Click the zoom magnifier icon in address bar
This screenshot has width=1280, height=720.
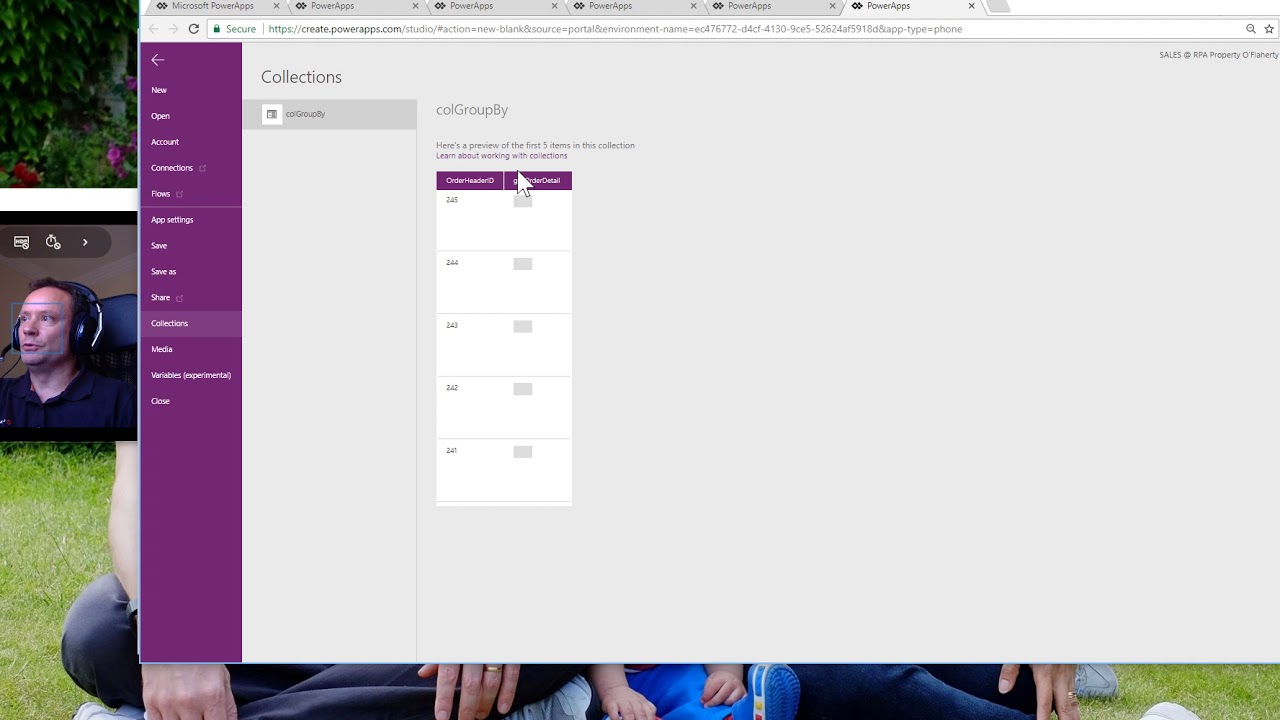click(1250, 29)
